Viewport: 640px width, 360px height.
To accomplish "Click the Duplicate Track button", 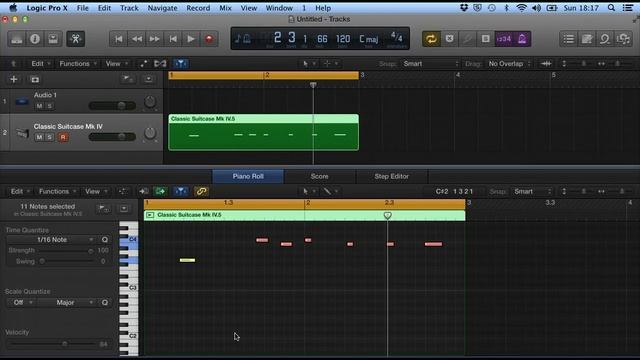I will coord(35,79).
